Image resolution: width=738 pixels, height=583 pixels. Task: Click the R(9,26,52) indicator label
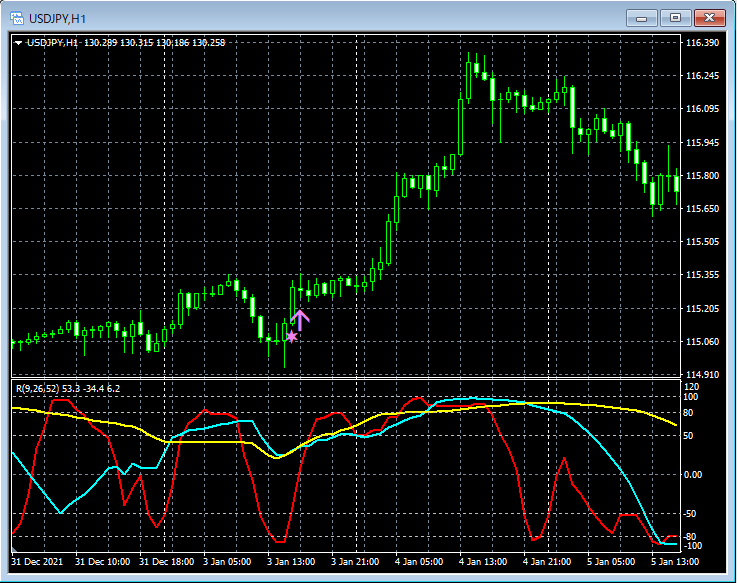pos(36,388)
